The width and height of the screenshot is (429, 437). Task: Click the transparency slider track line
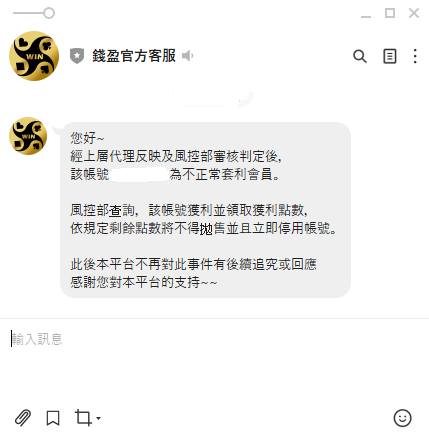pos(28,13)
